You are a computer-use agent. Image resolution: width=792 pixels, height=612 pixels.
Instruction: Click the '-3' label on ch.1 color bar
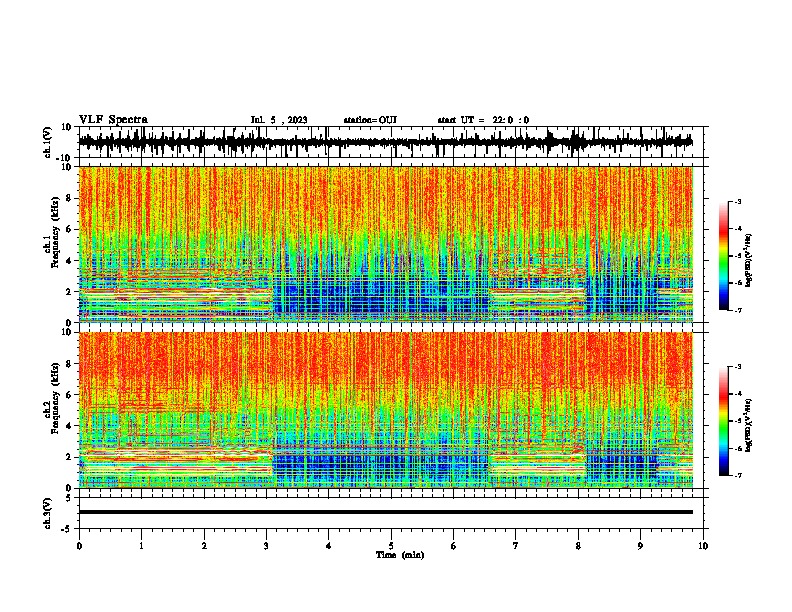[737, 201]
